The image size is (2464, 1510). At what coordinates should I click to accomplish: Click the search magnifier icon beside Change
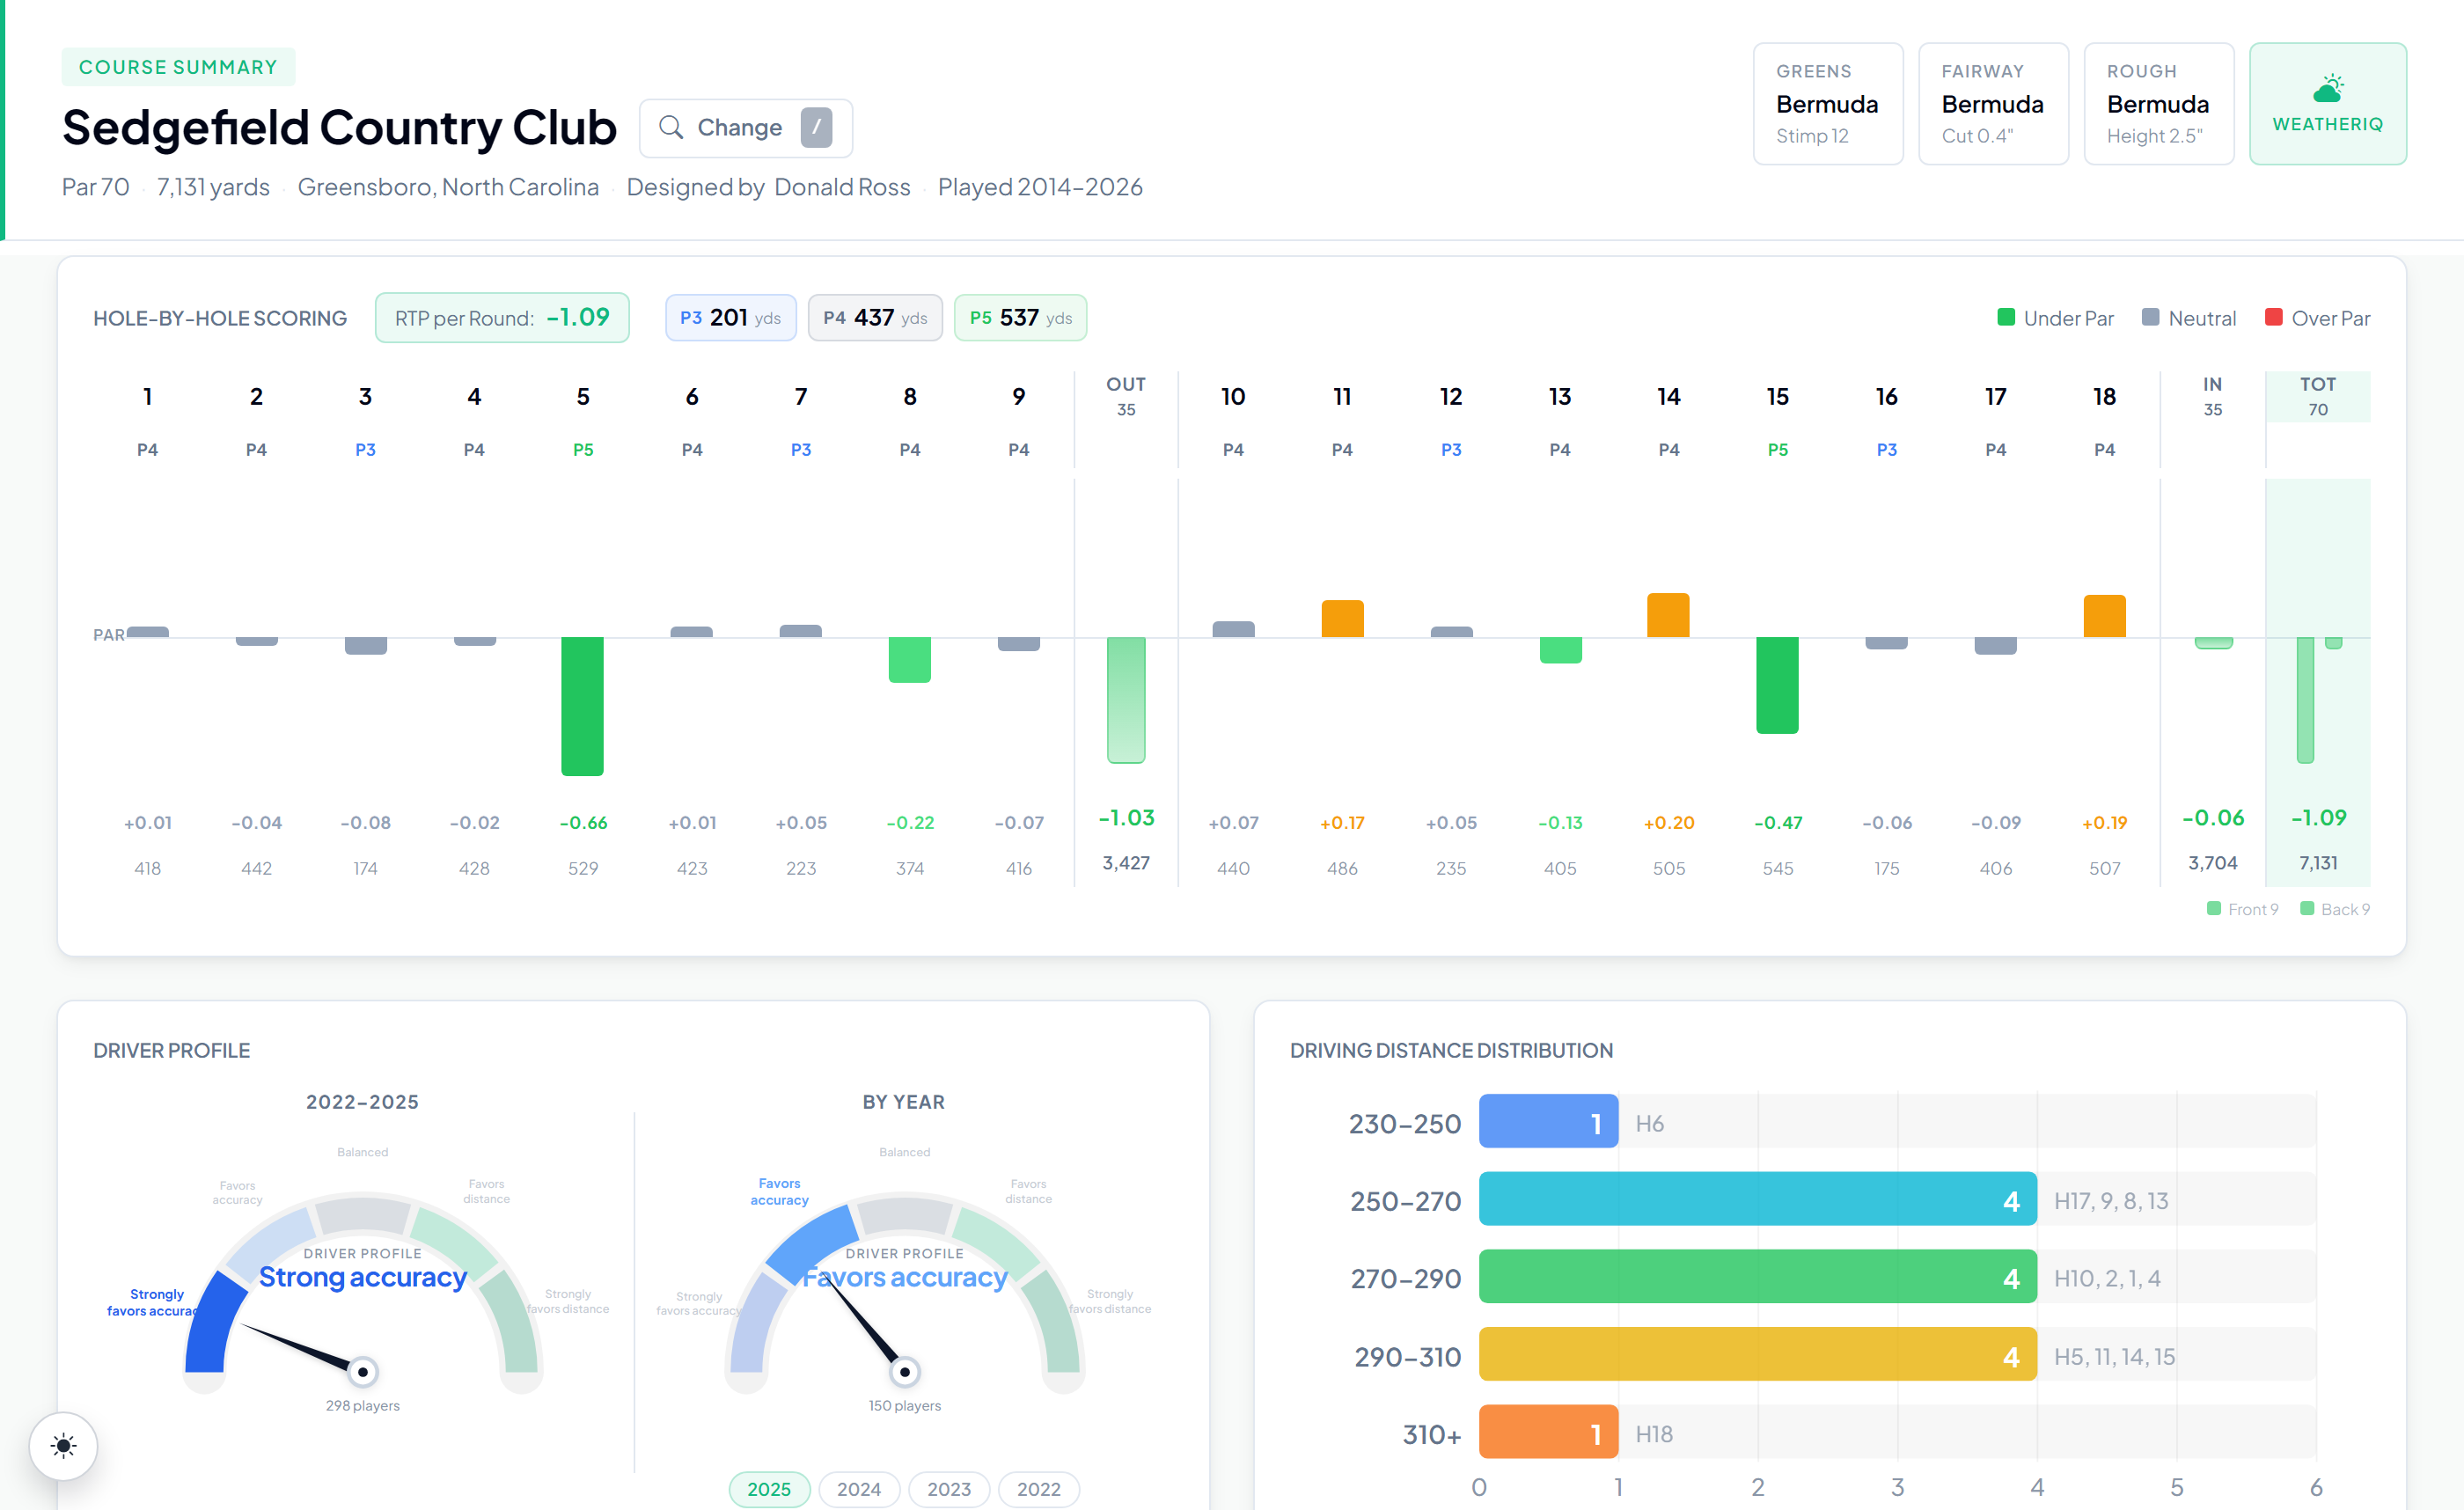pyautogui.click(x=671, y=128)
